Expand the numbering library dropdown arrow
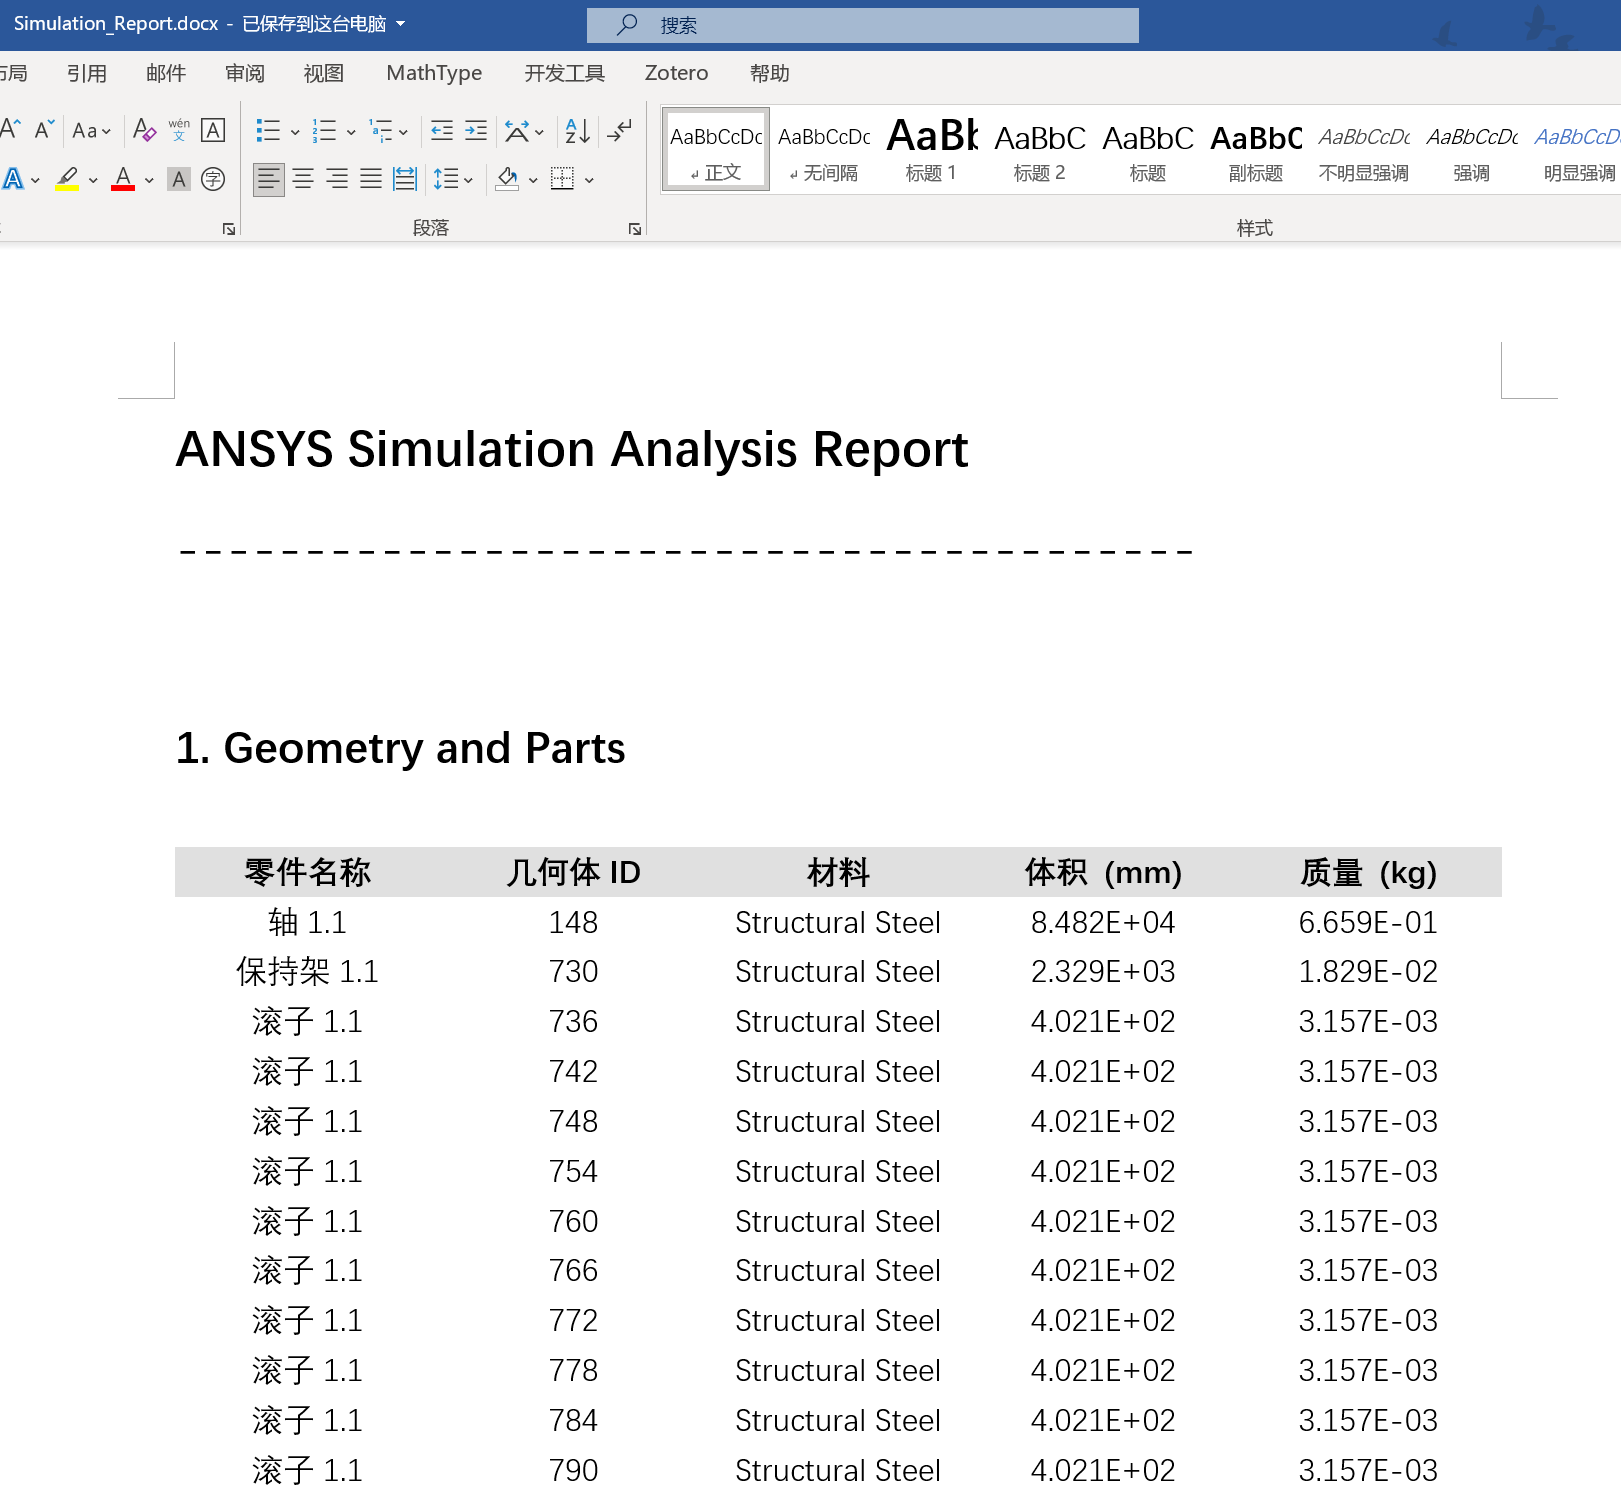 coord(351,131)
